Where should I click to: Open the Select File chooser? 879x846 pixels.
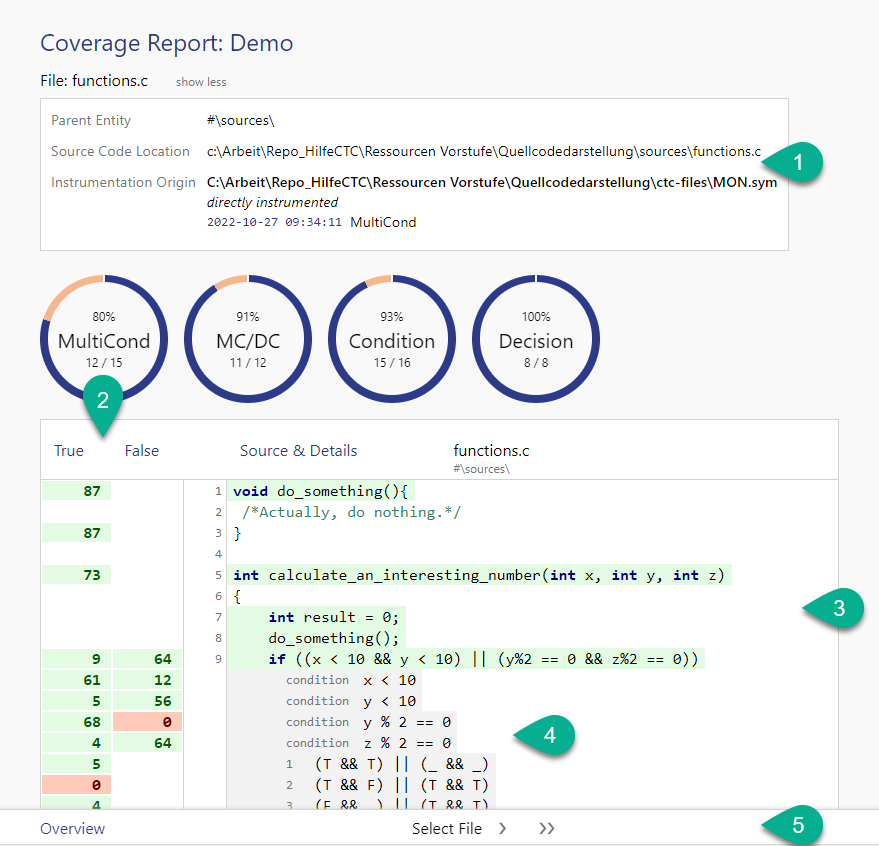pyautogui.click(x=446, y=829)
